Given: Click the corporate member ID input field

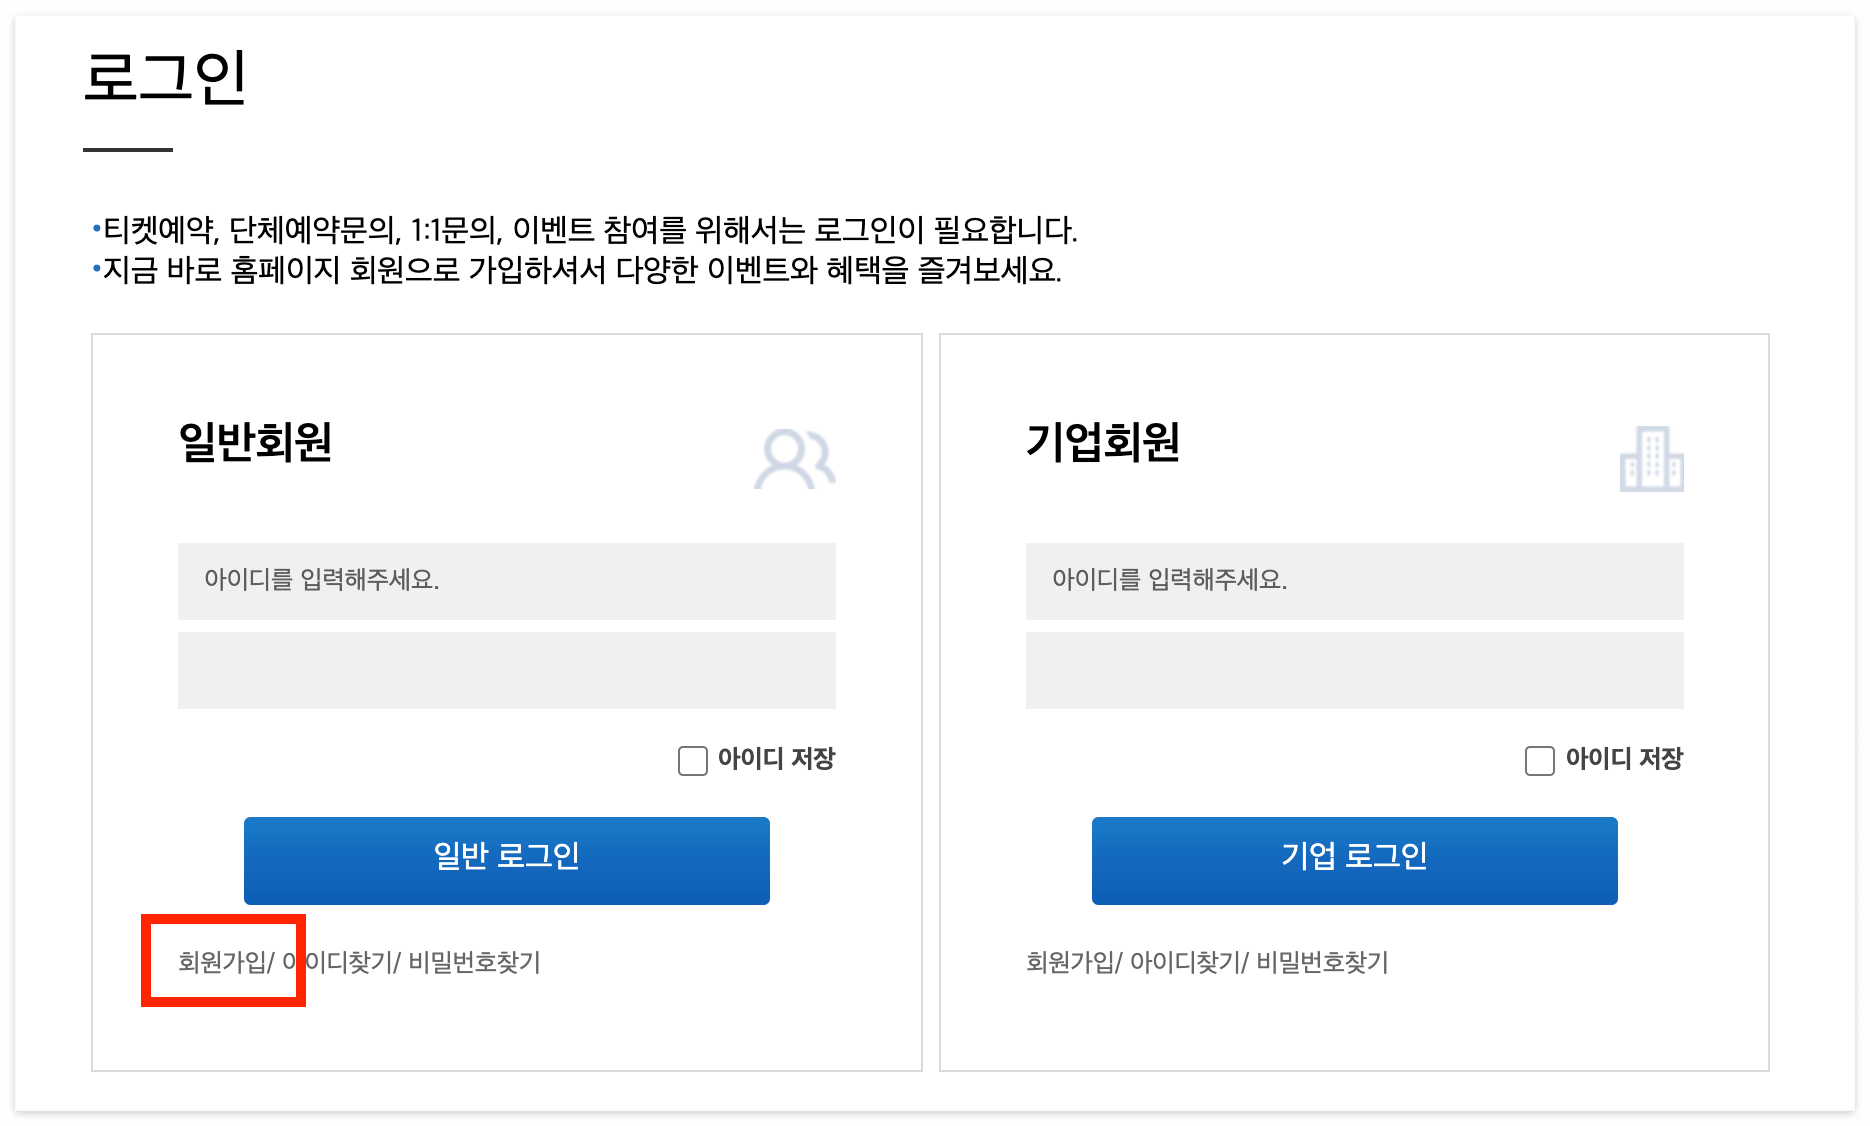Looking at the screenshot, I should pyautogui.click(x=1353, y=581).
